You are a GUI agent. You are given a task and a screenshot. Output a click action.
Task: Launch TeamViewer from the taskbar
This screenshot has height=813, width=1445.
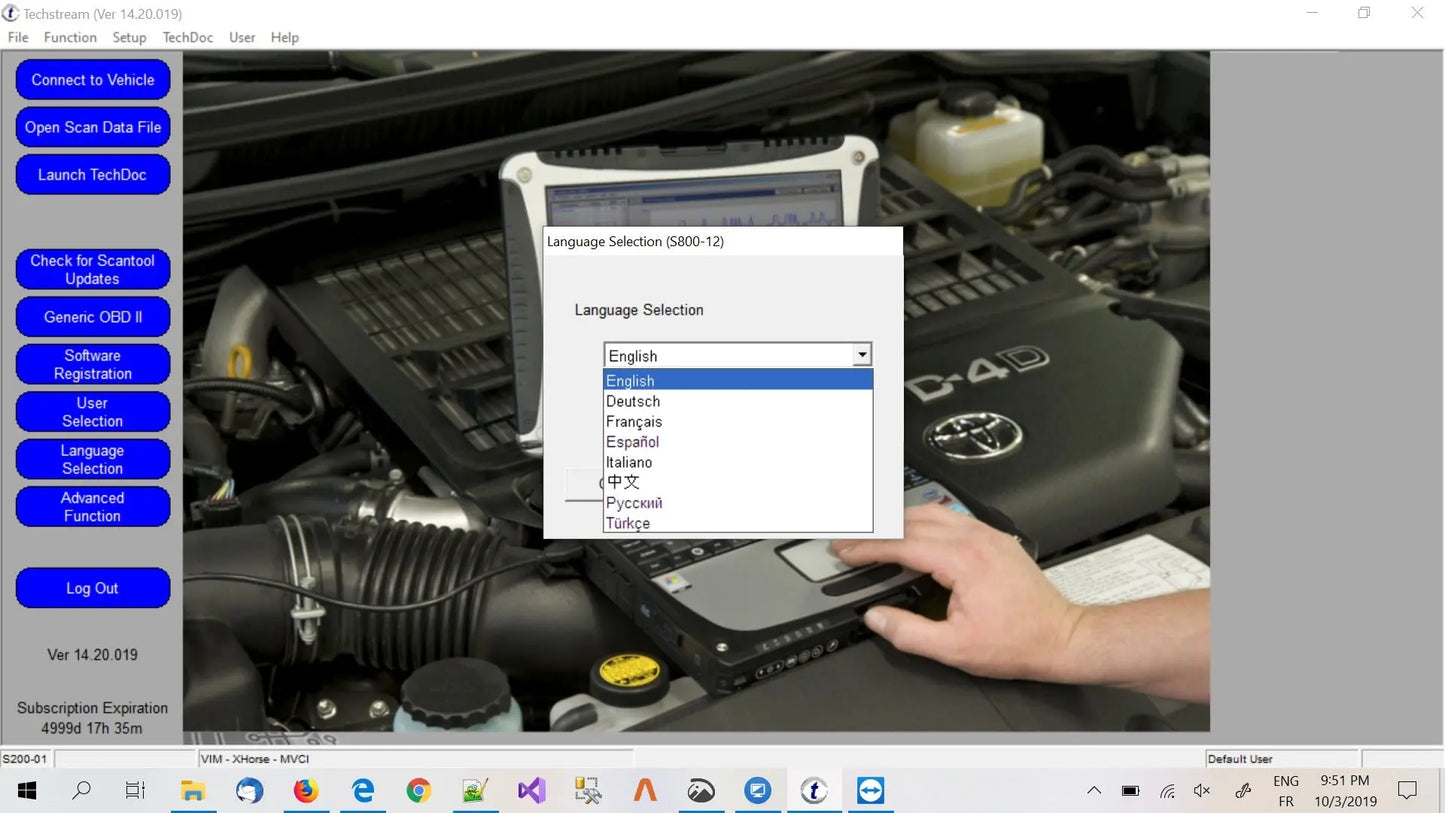pos(870,790)
